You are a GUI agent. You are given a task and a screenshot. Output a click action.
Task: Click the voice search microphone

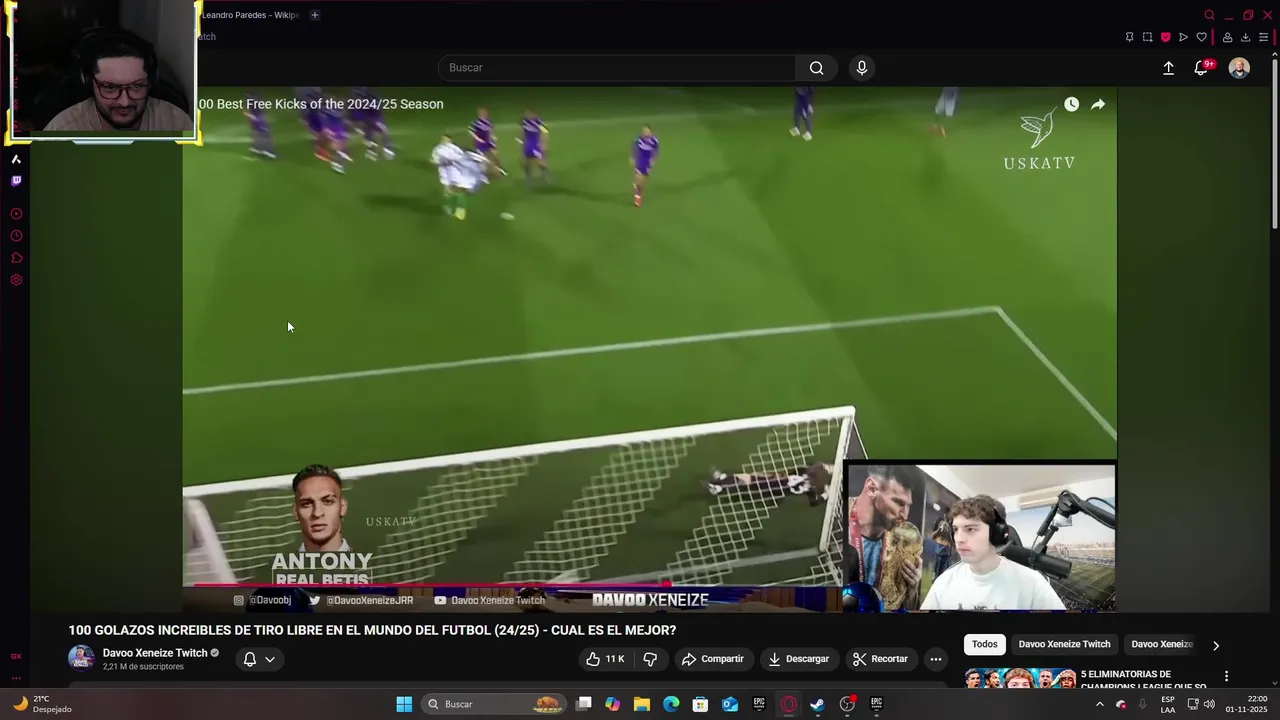pyautogui.click(x=862, y=68)
